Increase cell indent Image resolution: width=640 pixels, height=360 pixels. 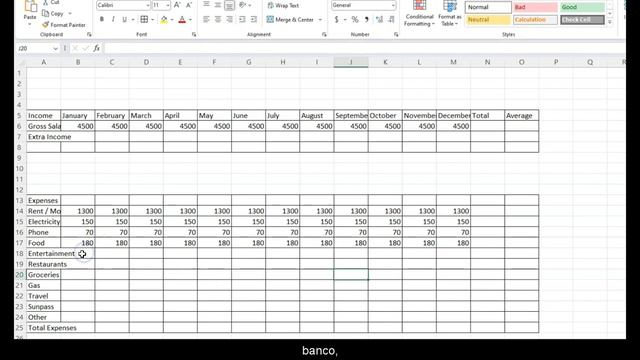[x=253, y=19]
